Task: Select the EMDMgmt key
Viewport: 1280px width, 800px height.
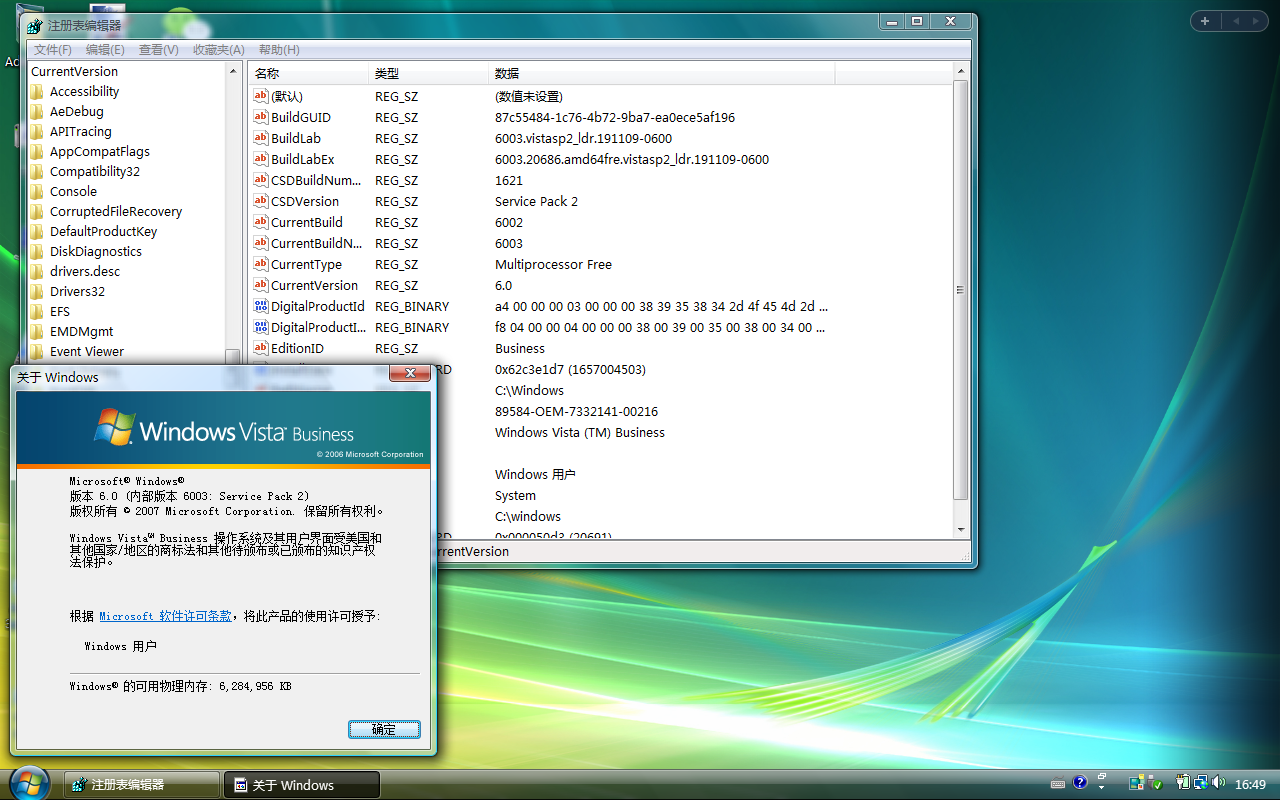Action: point(82,332)
